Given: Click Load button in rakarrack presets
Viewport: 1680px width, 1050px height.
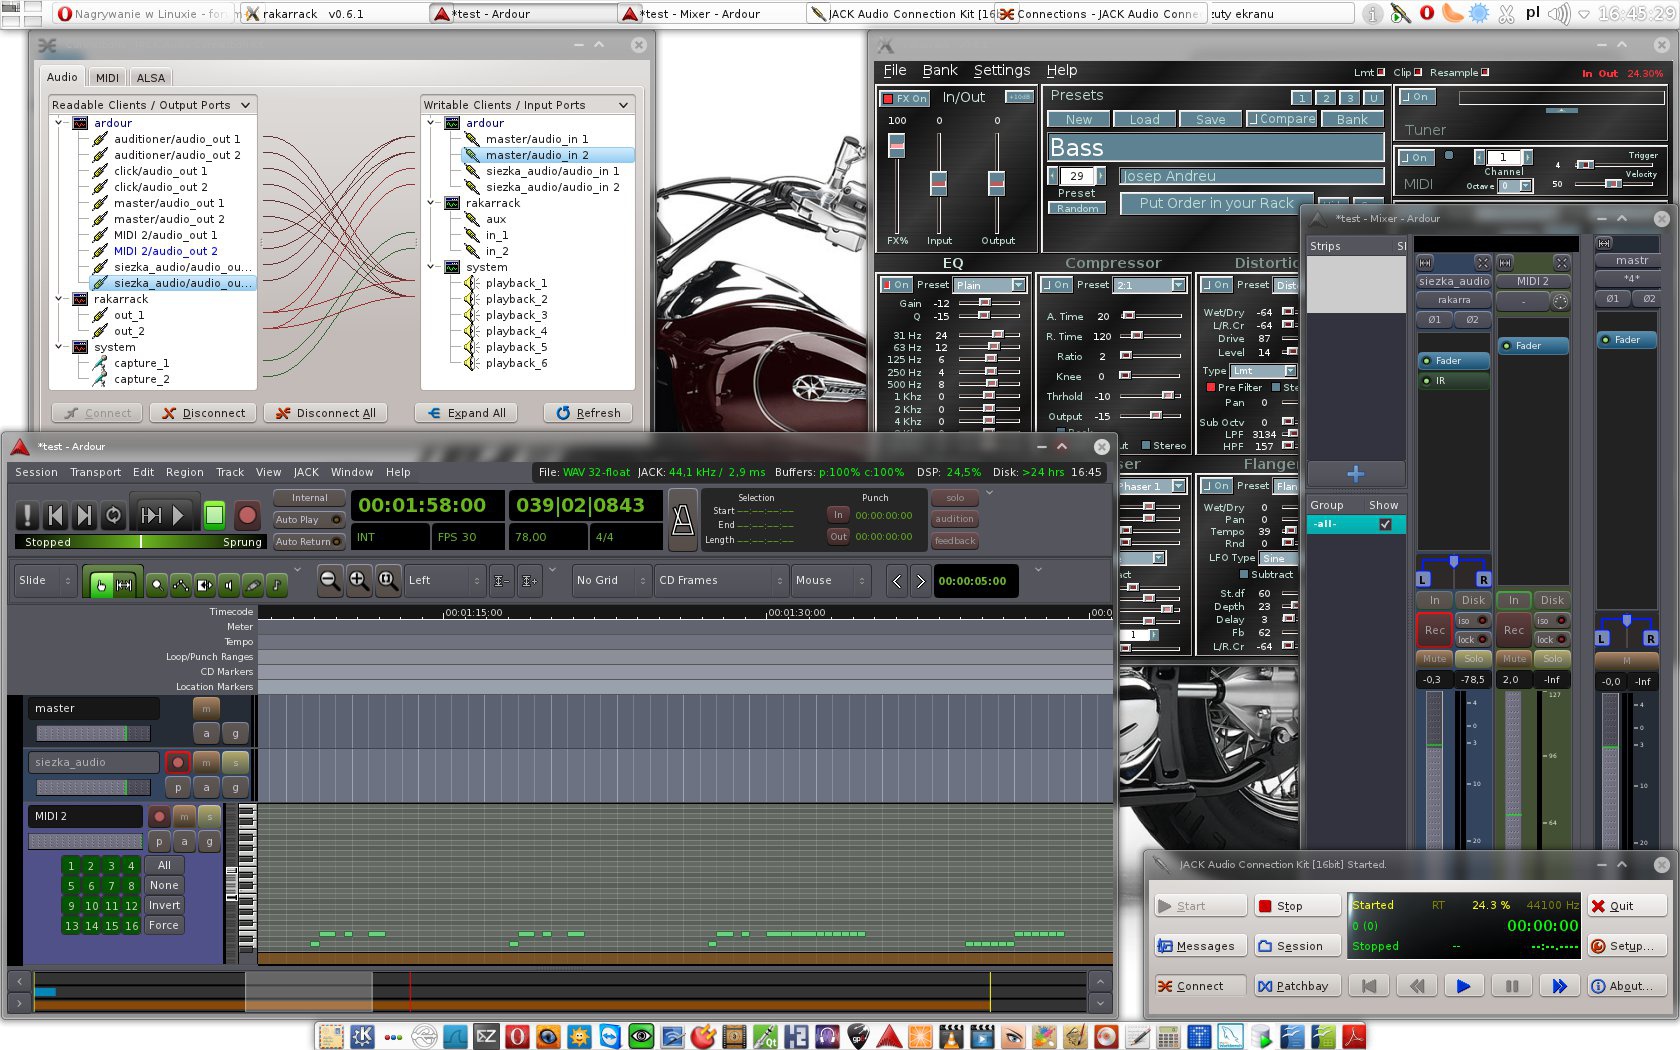Looking at the screenshot, I should tap(1145, 119).
